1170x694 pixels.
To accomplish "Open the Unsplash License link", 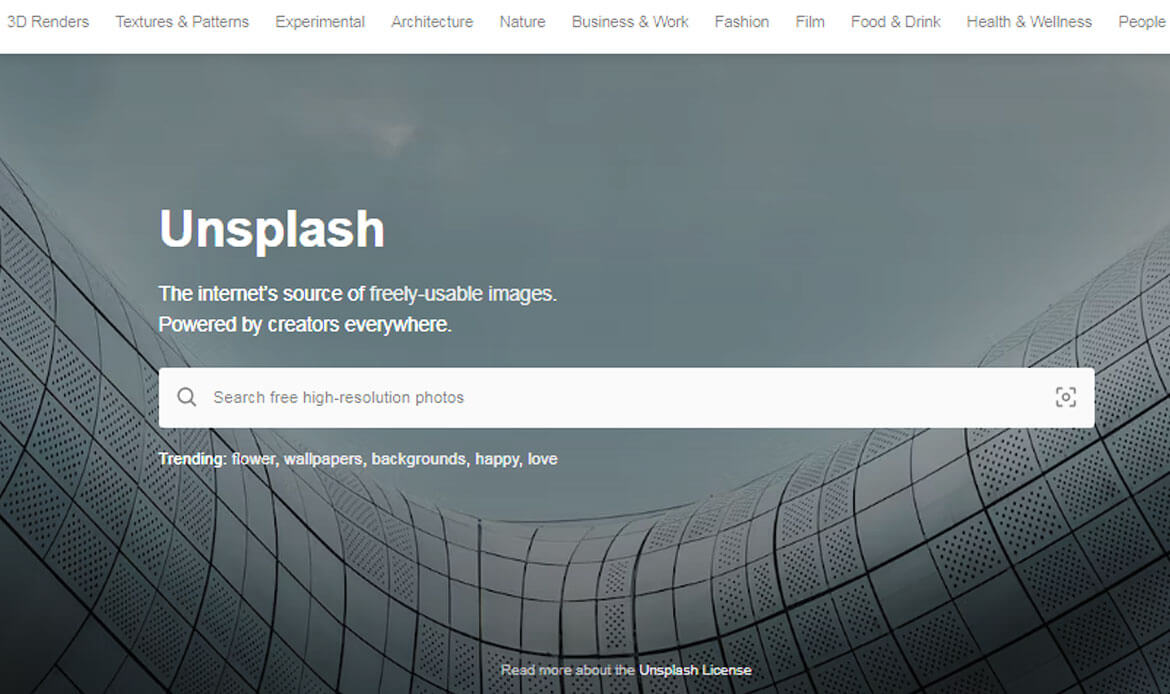I will click(695, 670).
